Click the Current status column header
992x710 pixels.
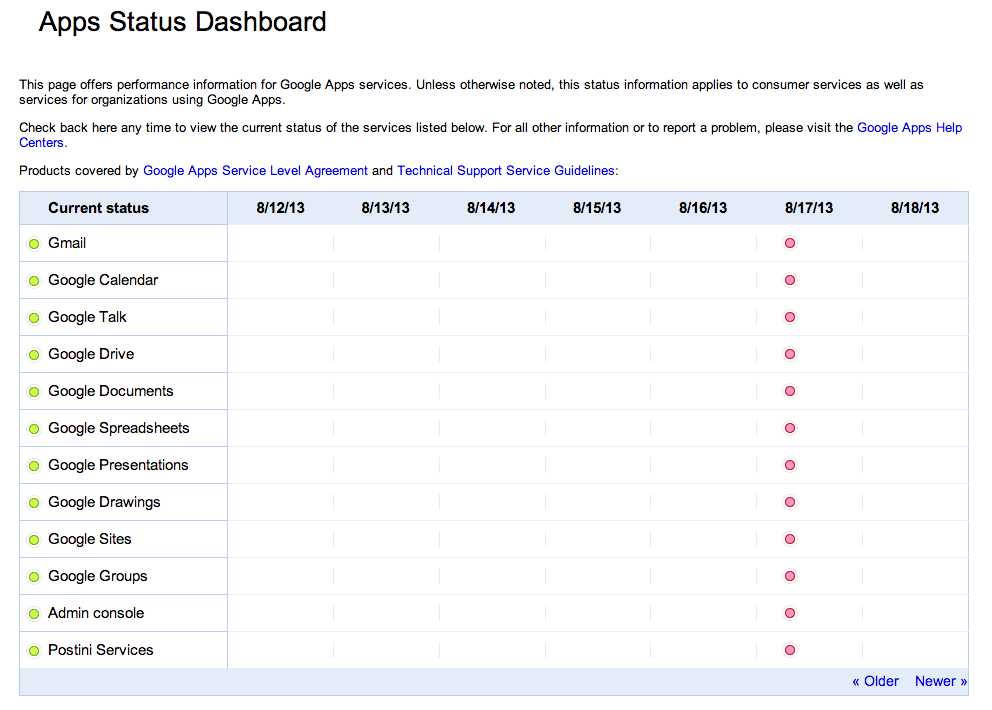[98, 208]
